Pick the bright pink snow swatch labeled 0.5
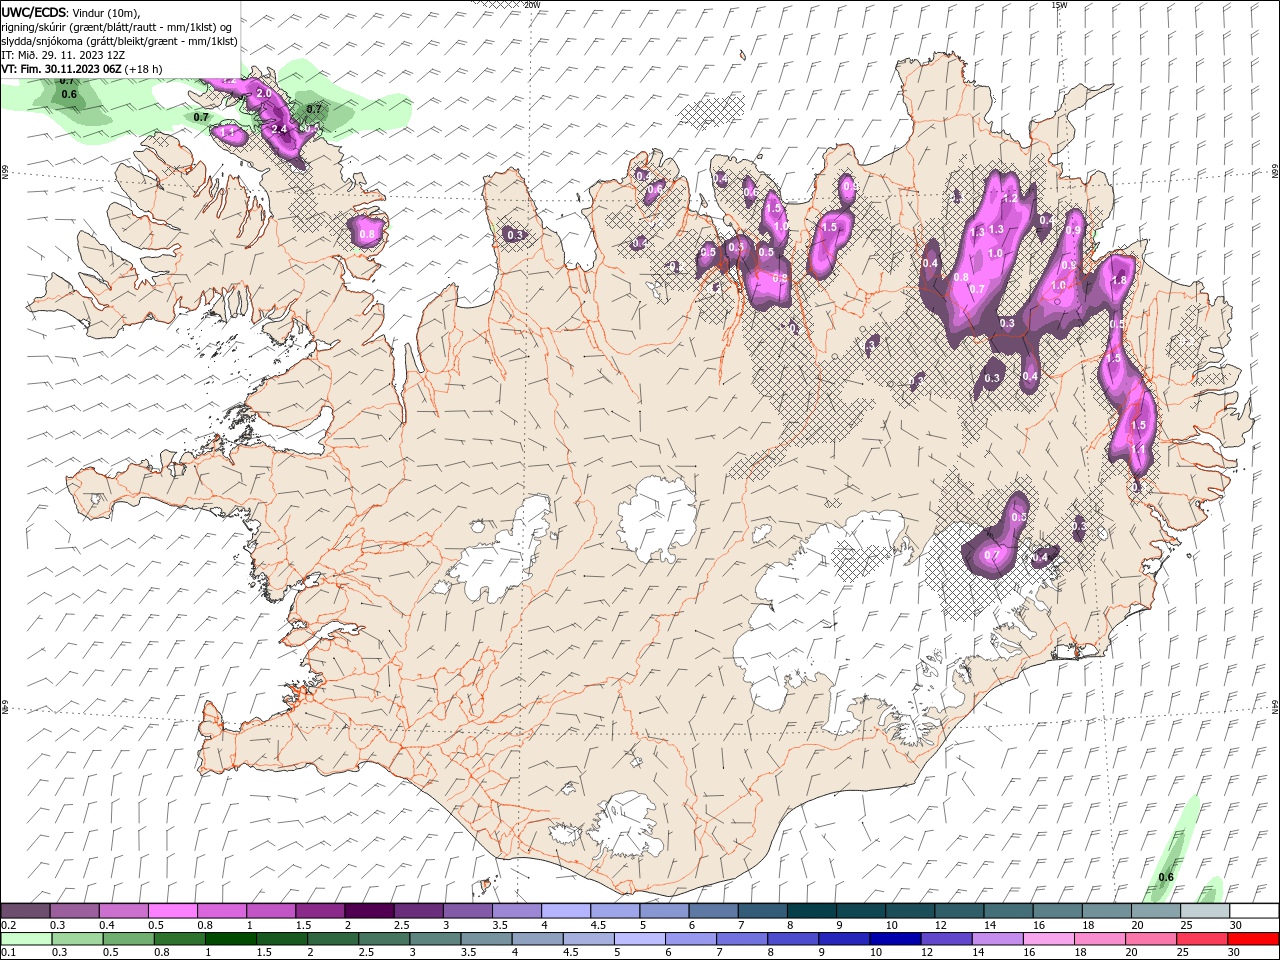This screenshot has height=960, width=1280. (x=173, y=911)
